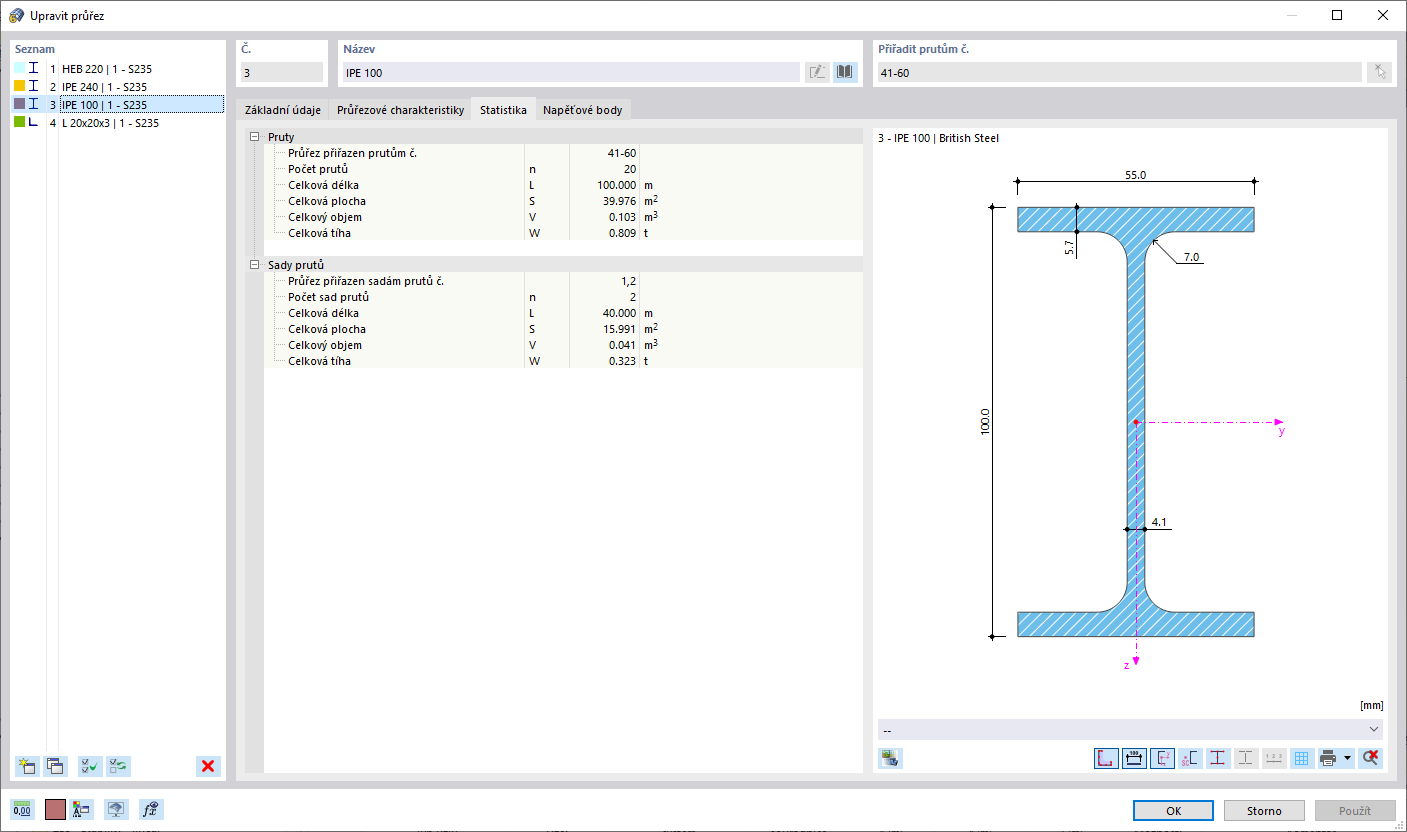Click the member sets total weight 0.323
The width and height of the screenshot is (1407, 832).
621,361
